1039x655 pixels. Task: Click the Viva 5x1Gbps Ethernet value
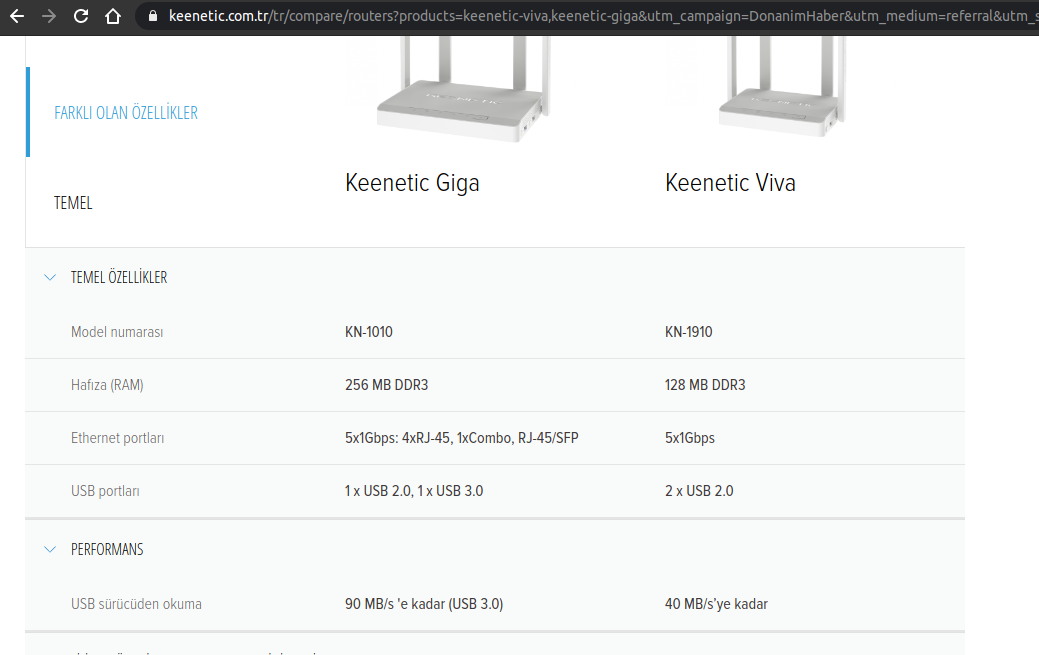point(690,438)
